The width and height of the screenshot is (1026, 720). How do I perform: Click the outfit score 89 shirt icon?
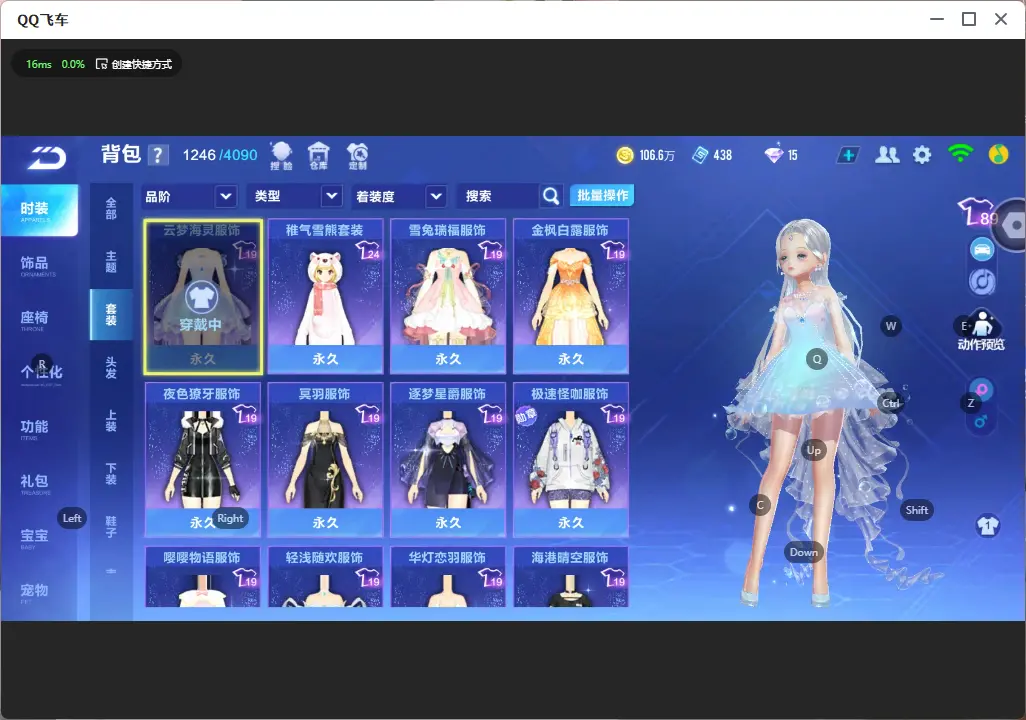977,211
